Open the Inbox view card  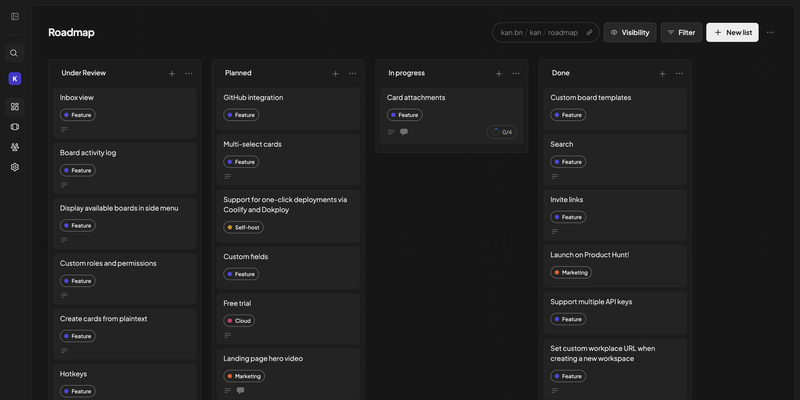click(124, 113)
